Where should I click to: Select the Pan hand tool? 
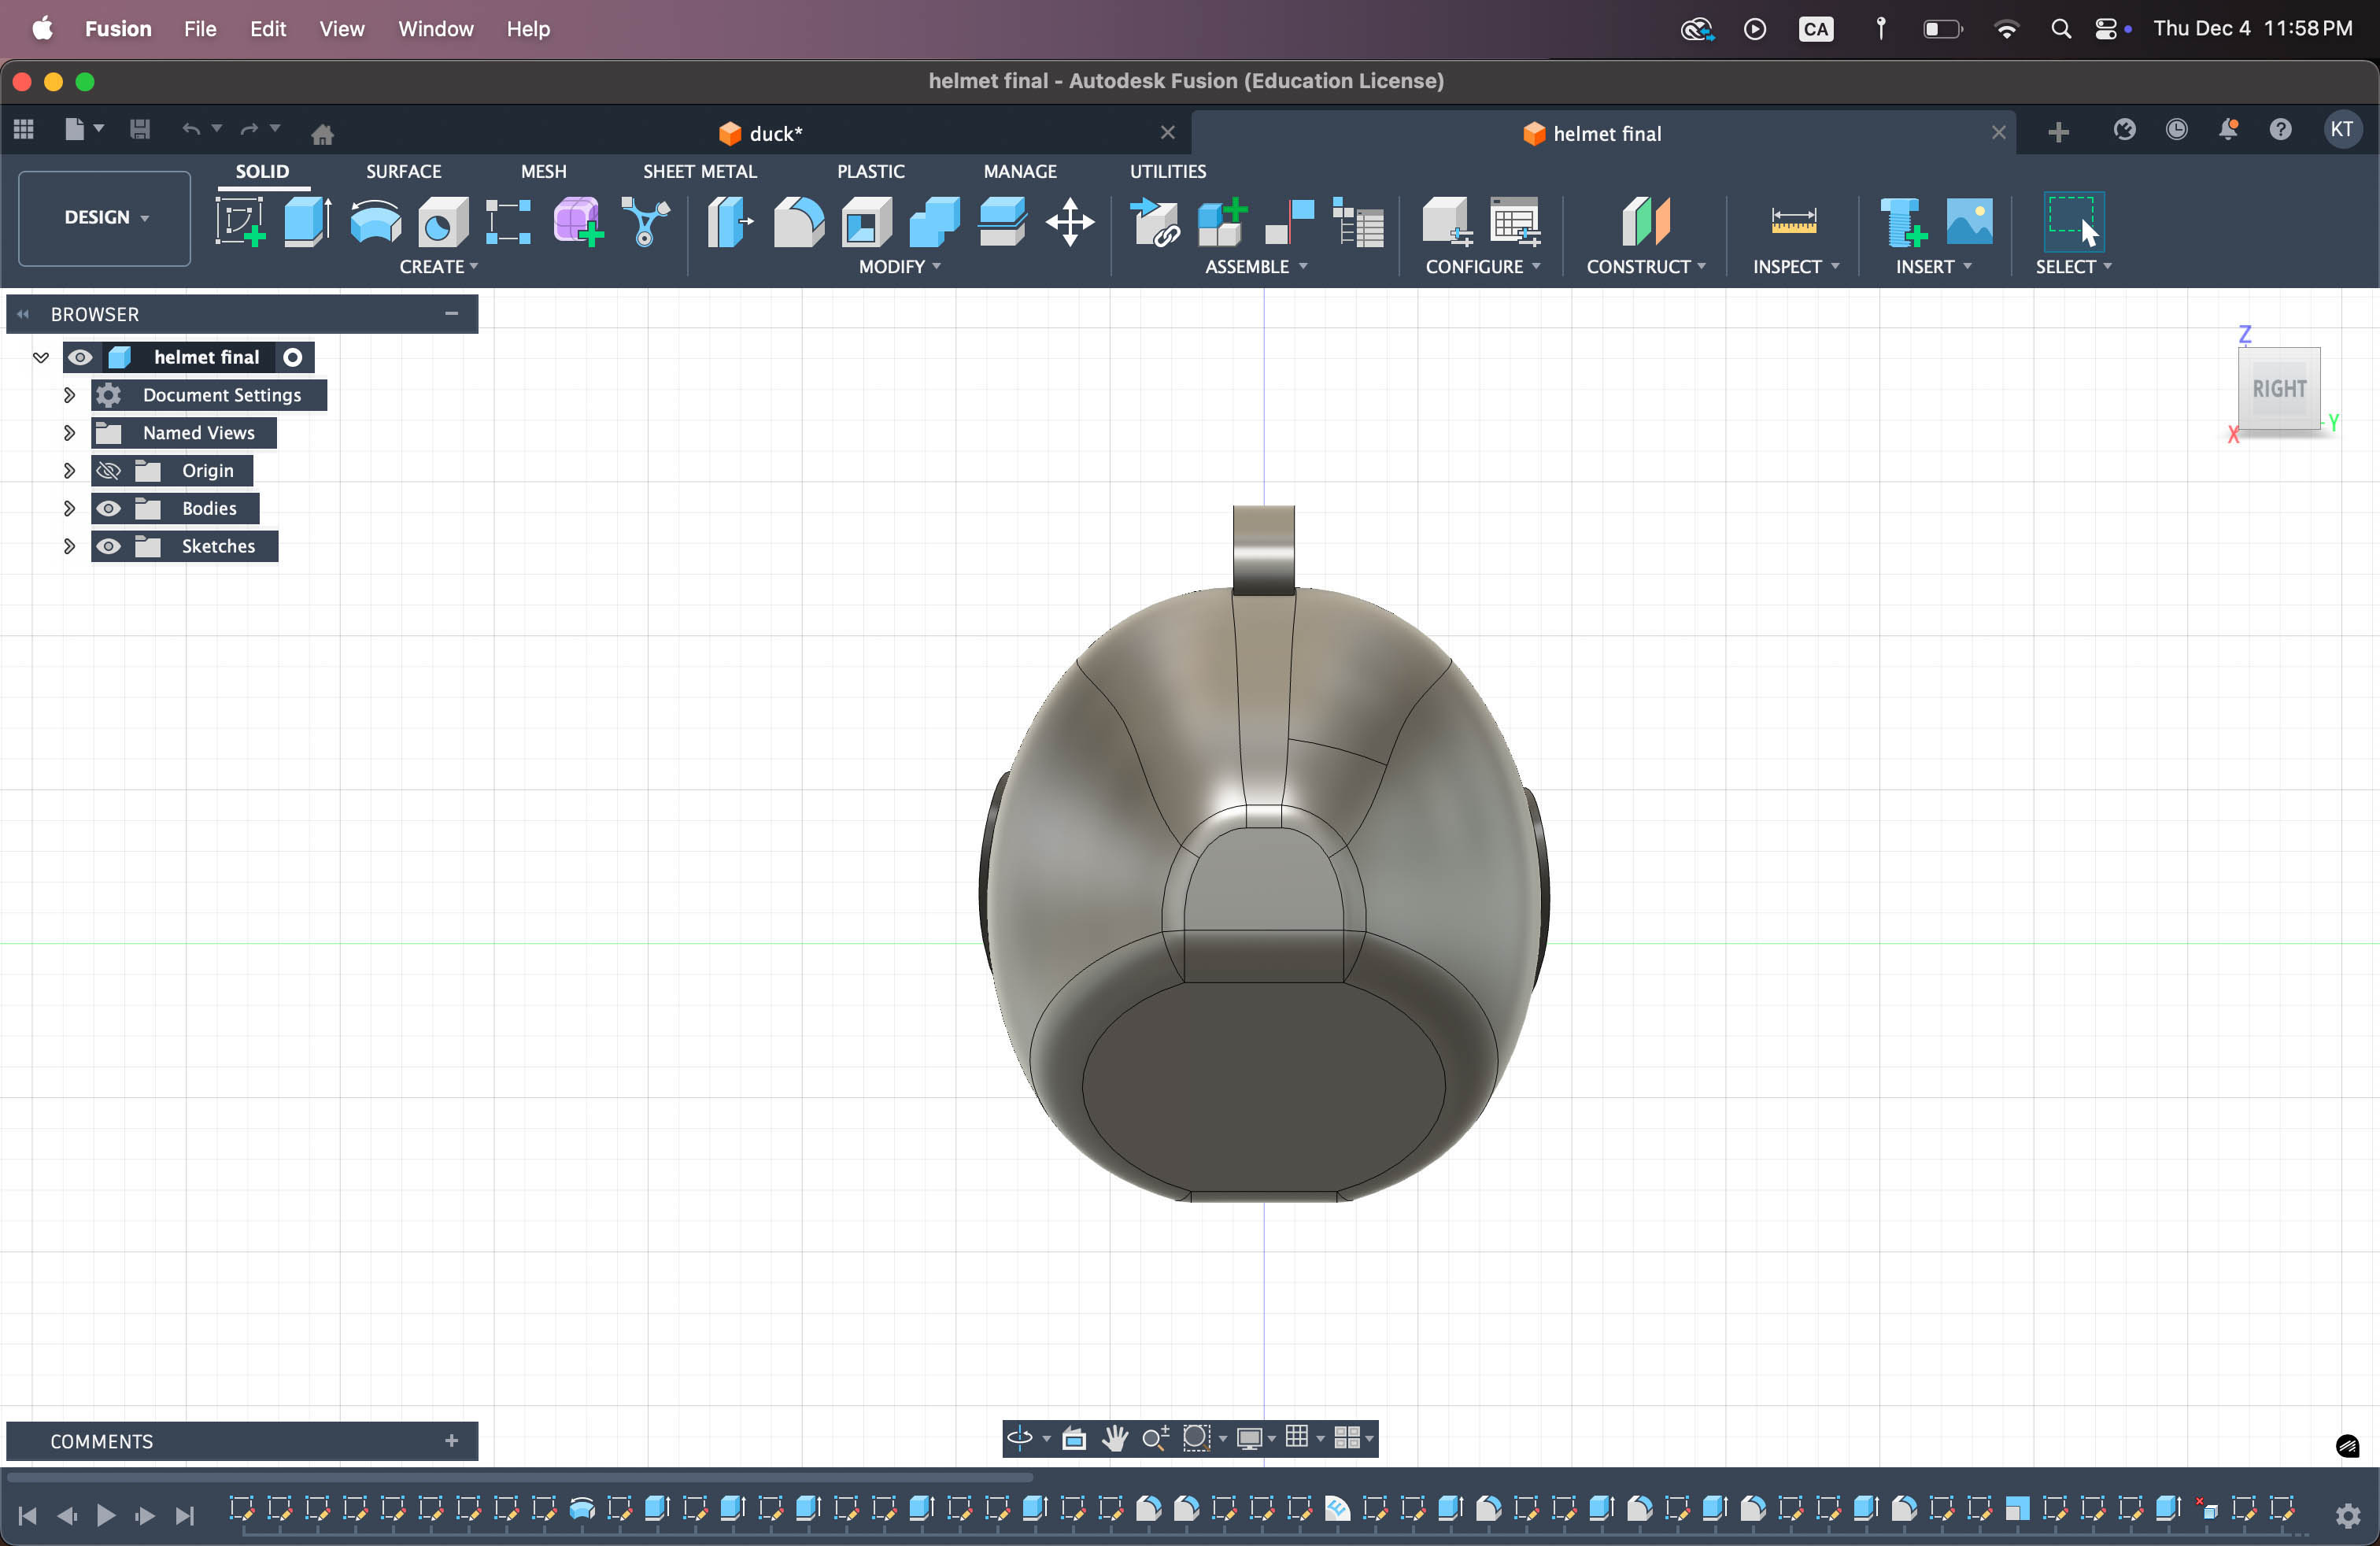point(1114,1438)
